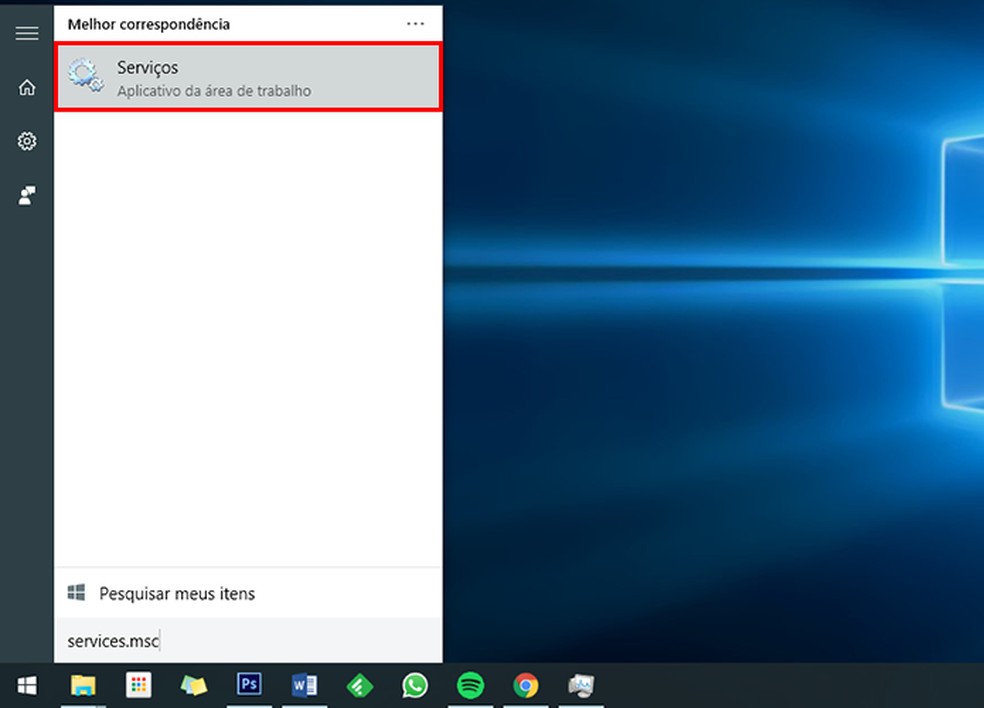Open Photoshop from the taskbar
Image resolution: width=984 pixels, height=708 pixels.
click(x=249, y=685)
